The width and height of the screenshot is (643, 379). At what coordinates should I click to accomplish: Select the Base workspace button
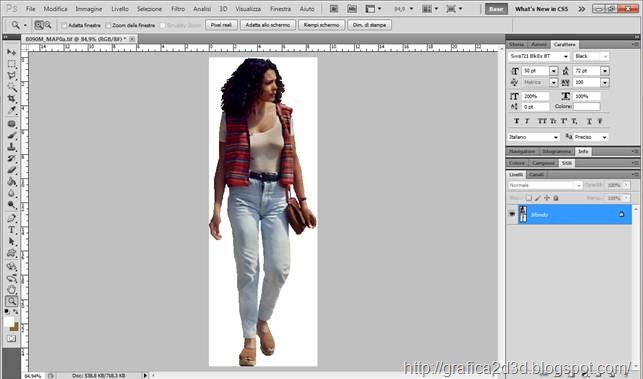click(496, 9)
